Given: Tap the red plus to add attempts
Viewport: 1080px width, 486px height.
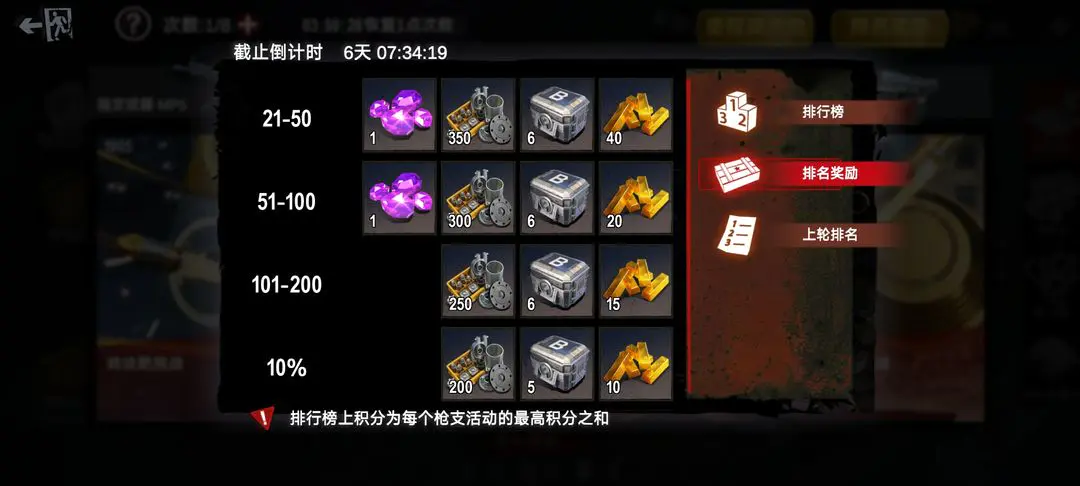Looking at the screenshot, I should 247,25.
